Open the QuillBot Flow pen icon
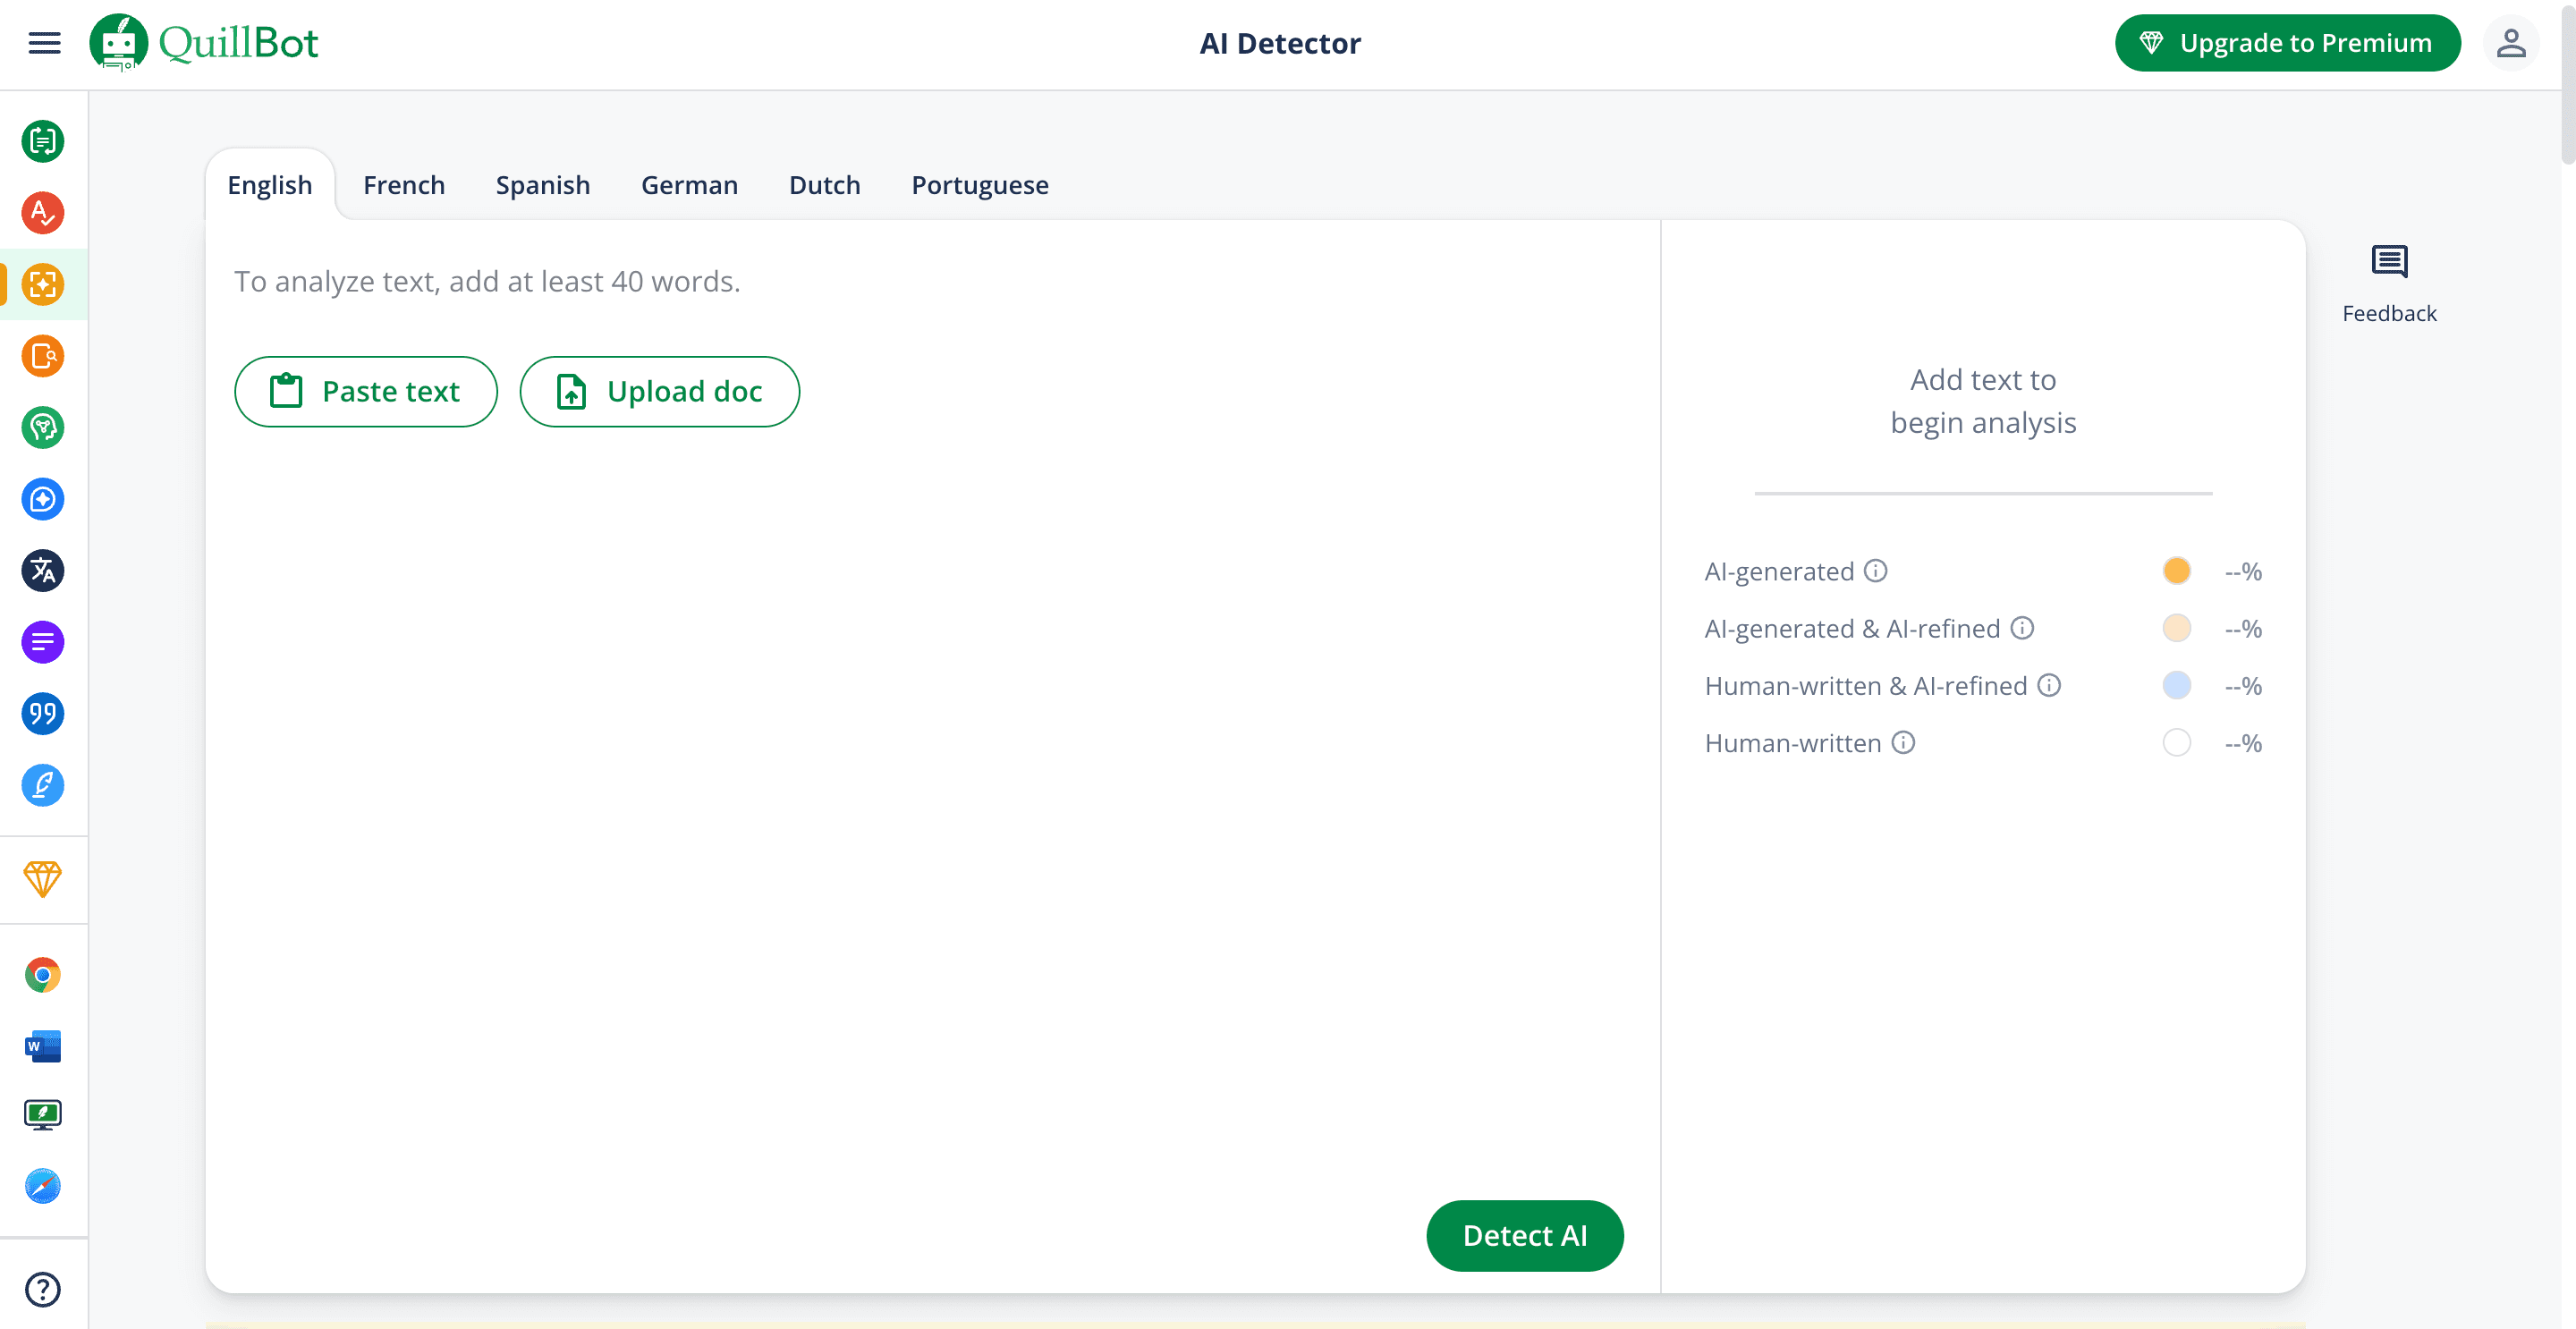 click(43, 785)
